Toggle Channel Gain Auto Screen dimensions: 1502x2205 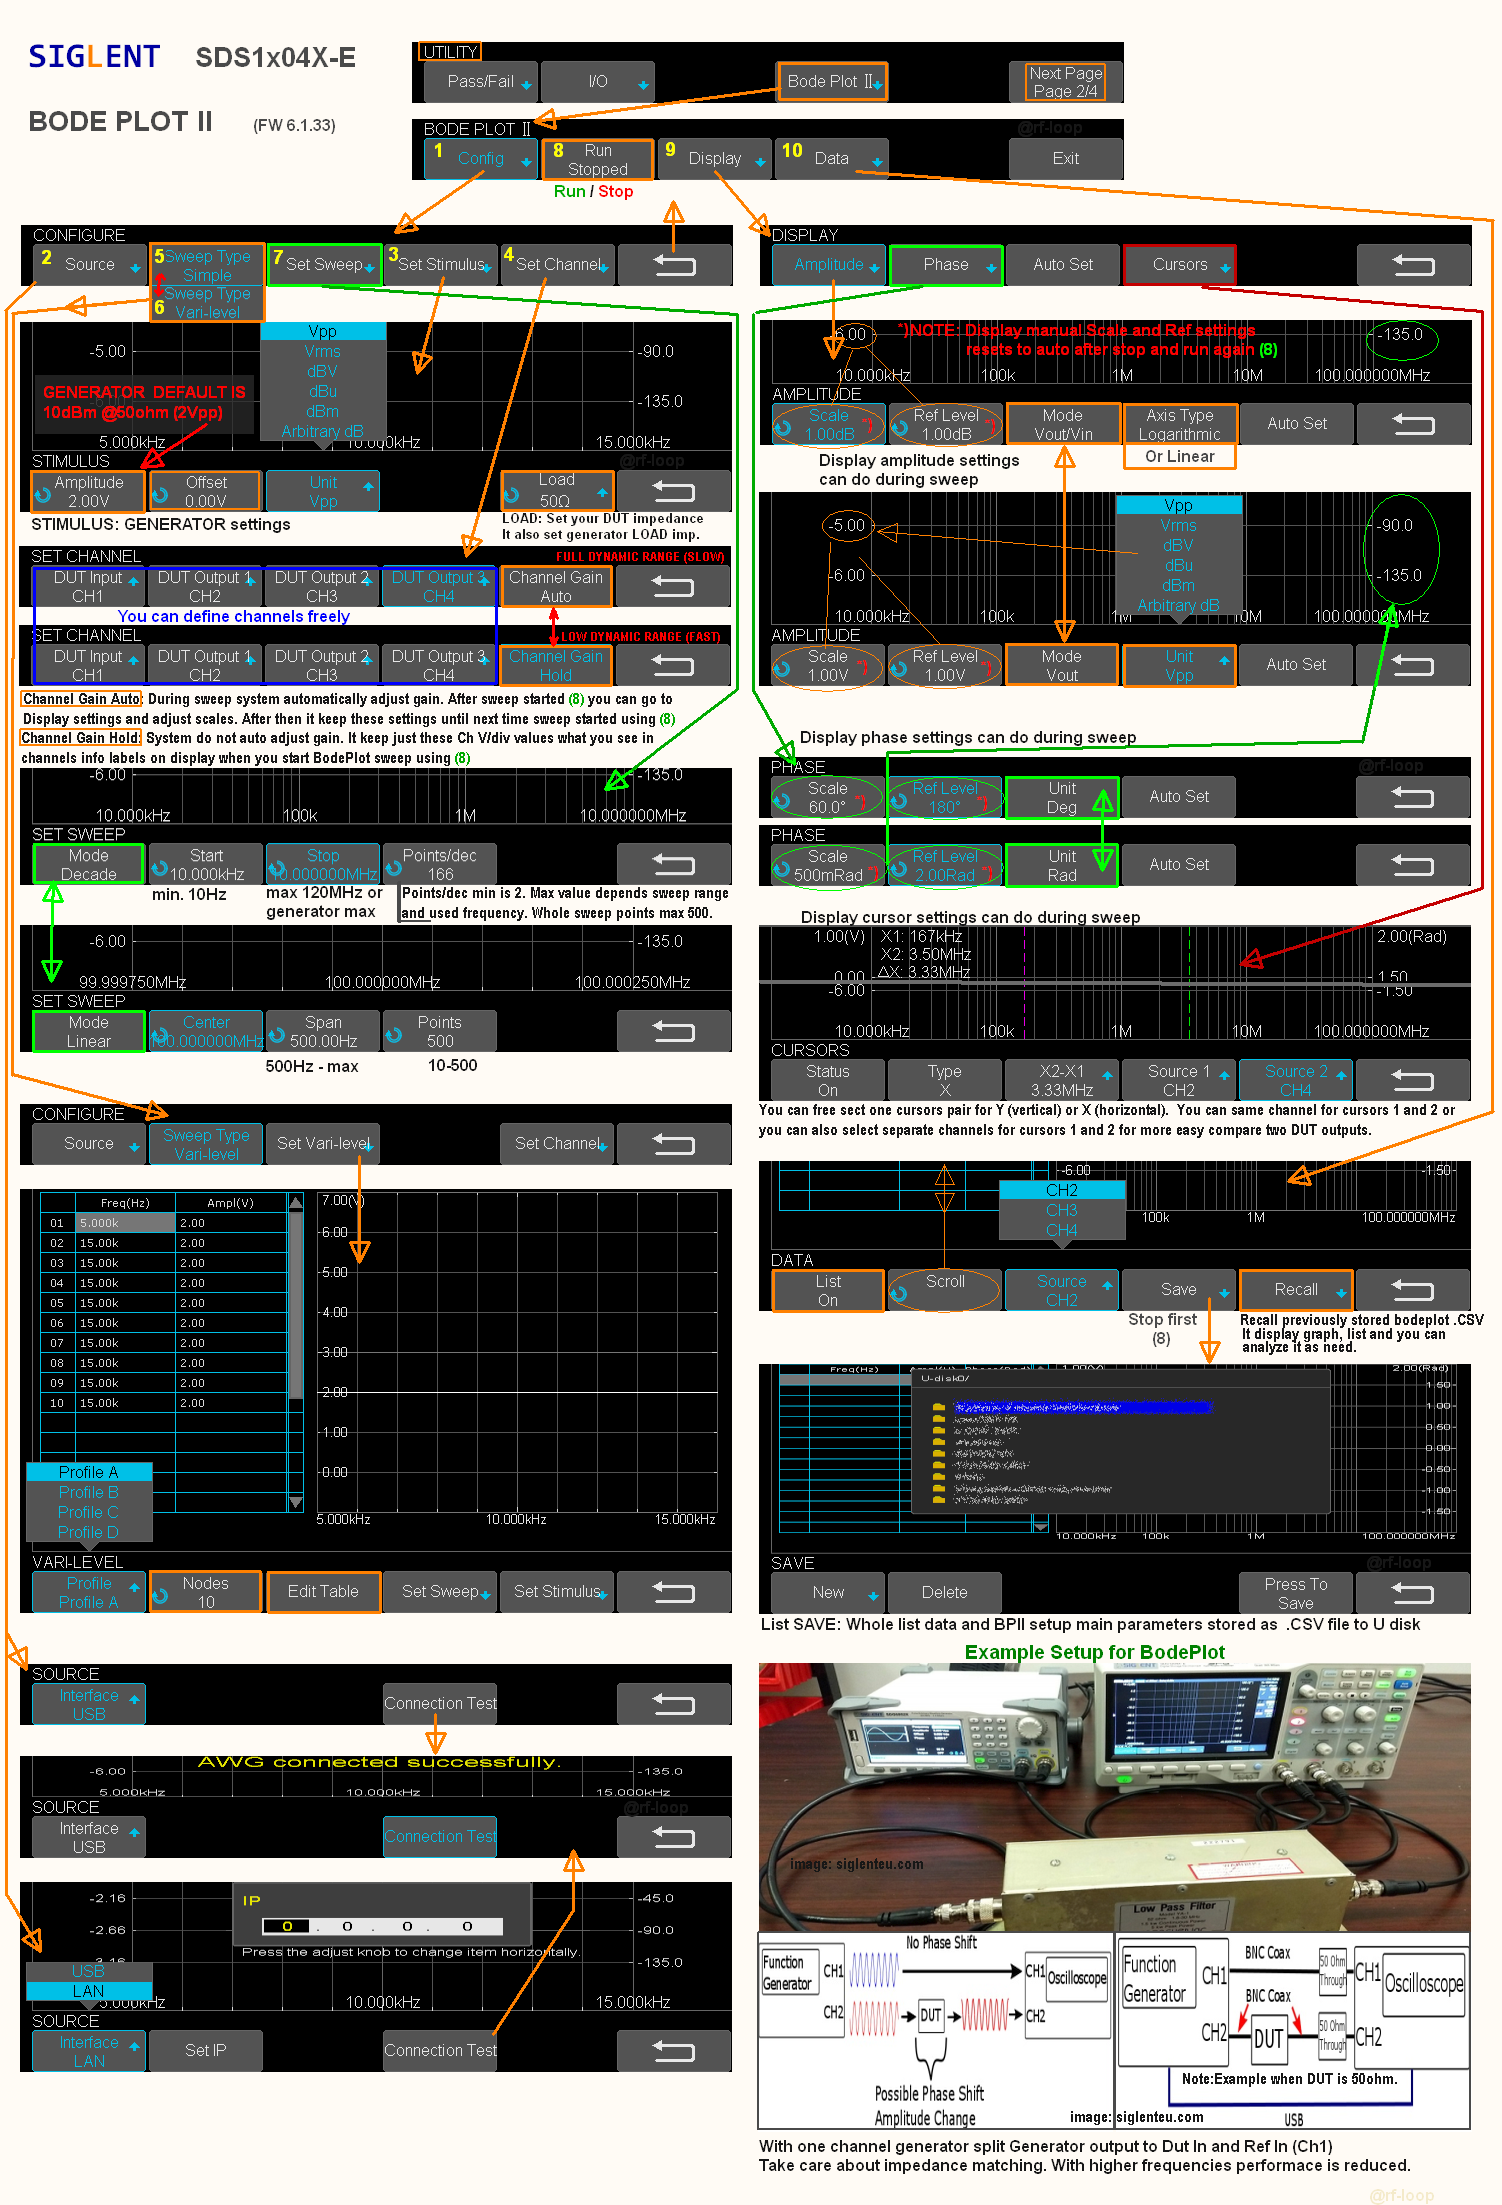[556, 586]
